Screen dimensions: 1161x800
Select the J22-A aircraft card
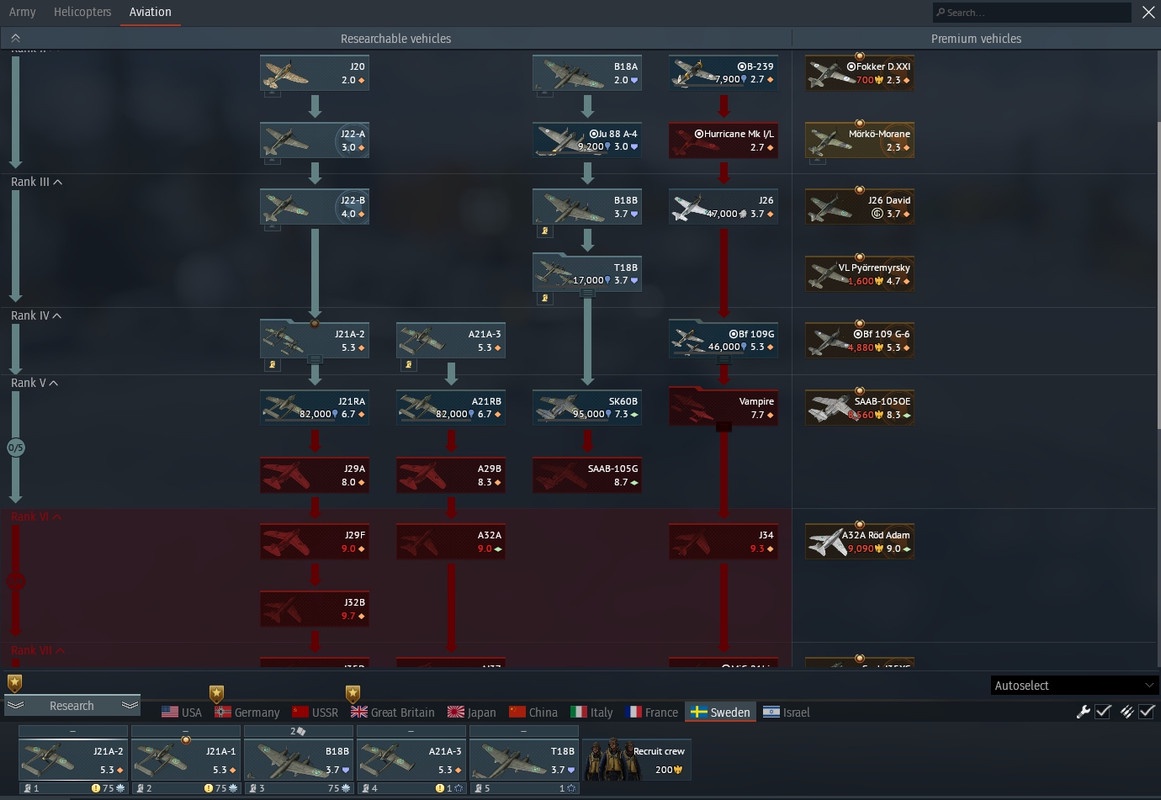point(315,140)
